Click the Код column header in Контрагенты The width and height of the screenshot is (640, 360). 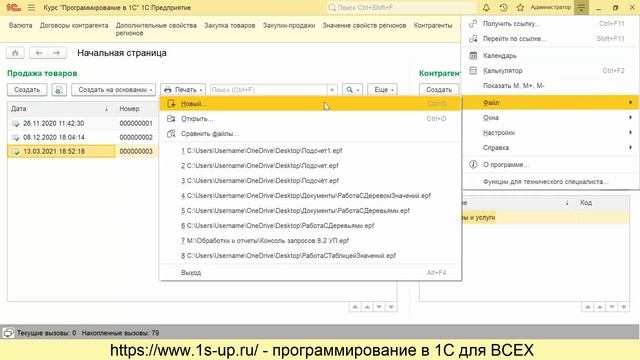(586, 203)
